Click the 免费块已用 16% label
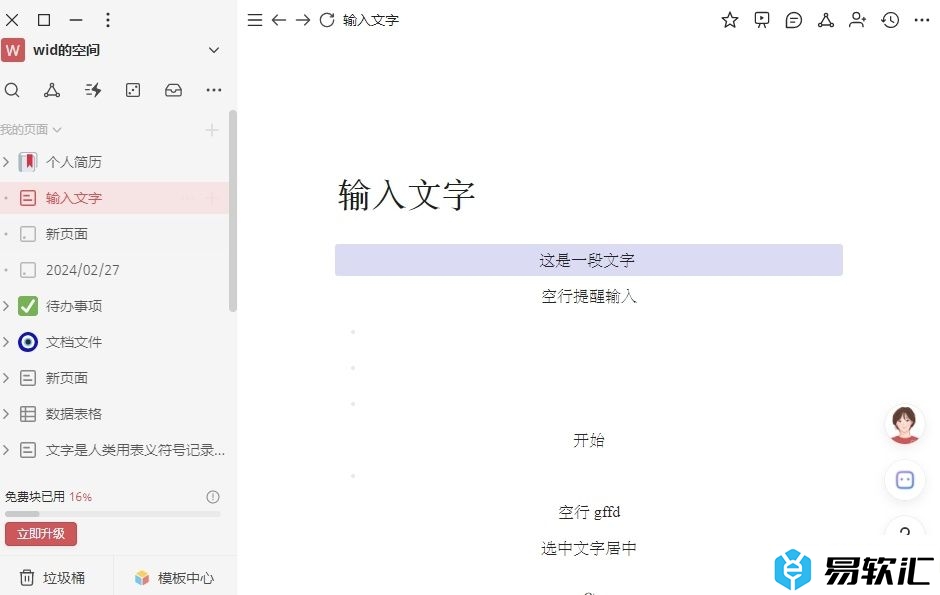The image size is (940, 595). [x=48, y=497]
